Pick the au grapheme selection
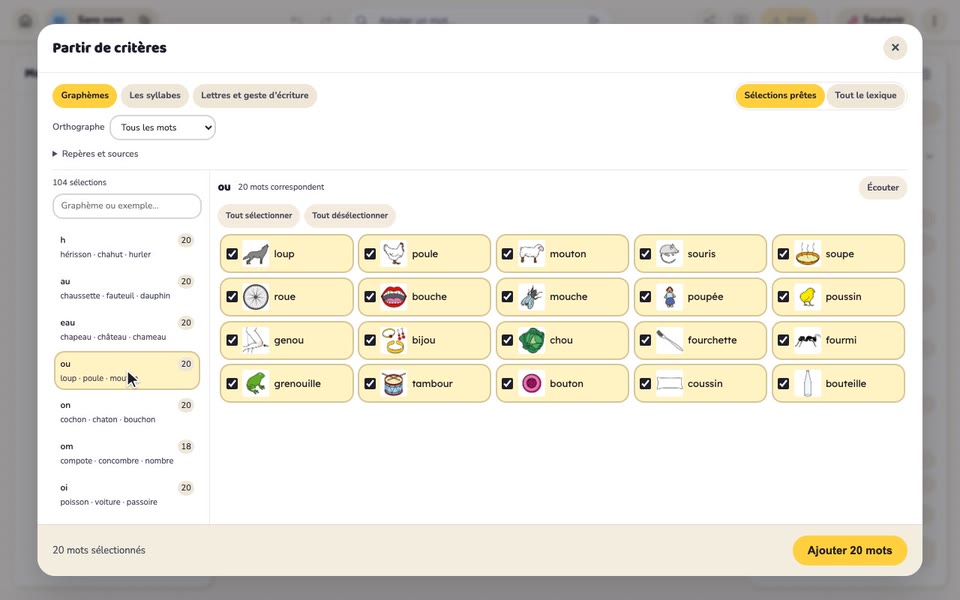Viewport: 960px width, 600px height. click(x=127, y=288)
